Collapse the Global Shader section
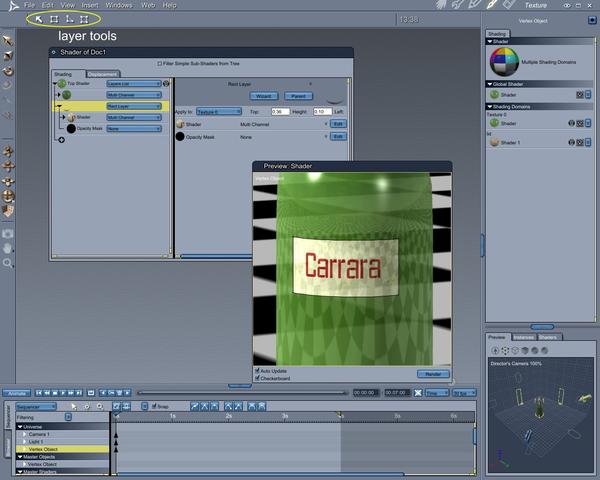This screenshot has height=480, width=600. (490, 84)
